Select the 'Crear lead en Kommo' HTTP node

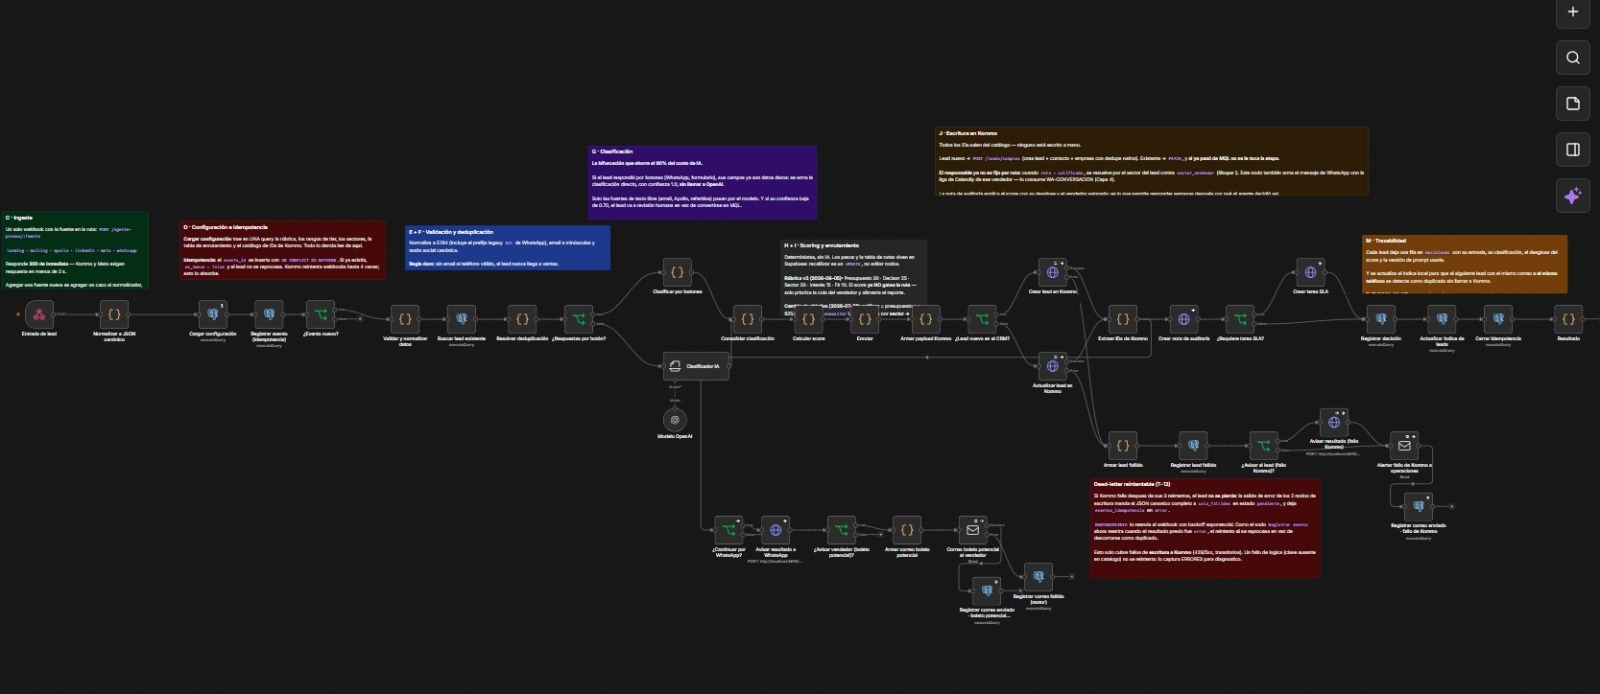(1052, 272)
